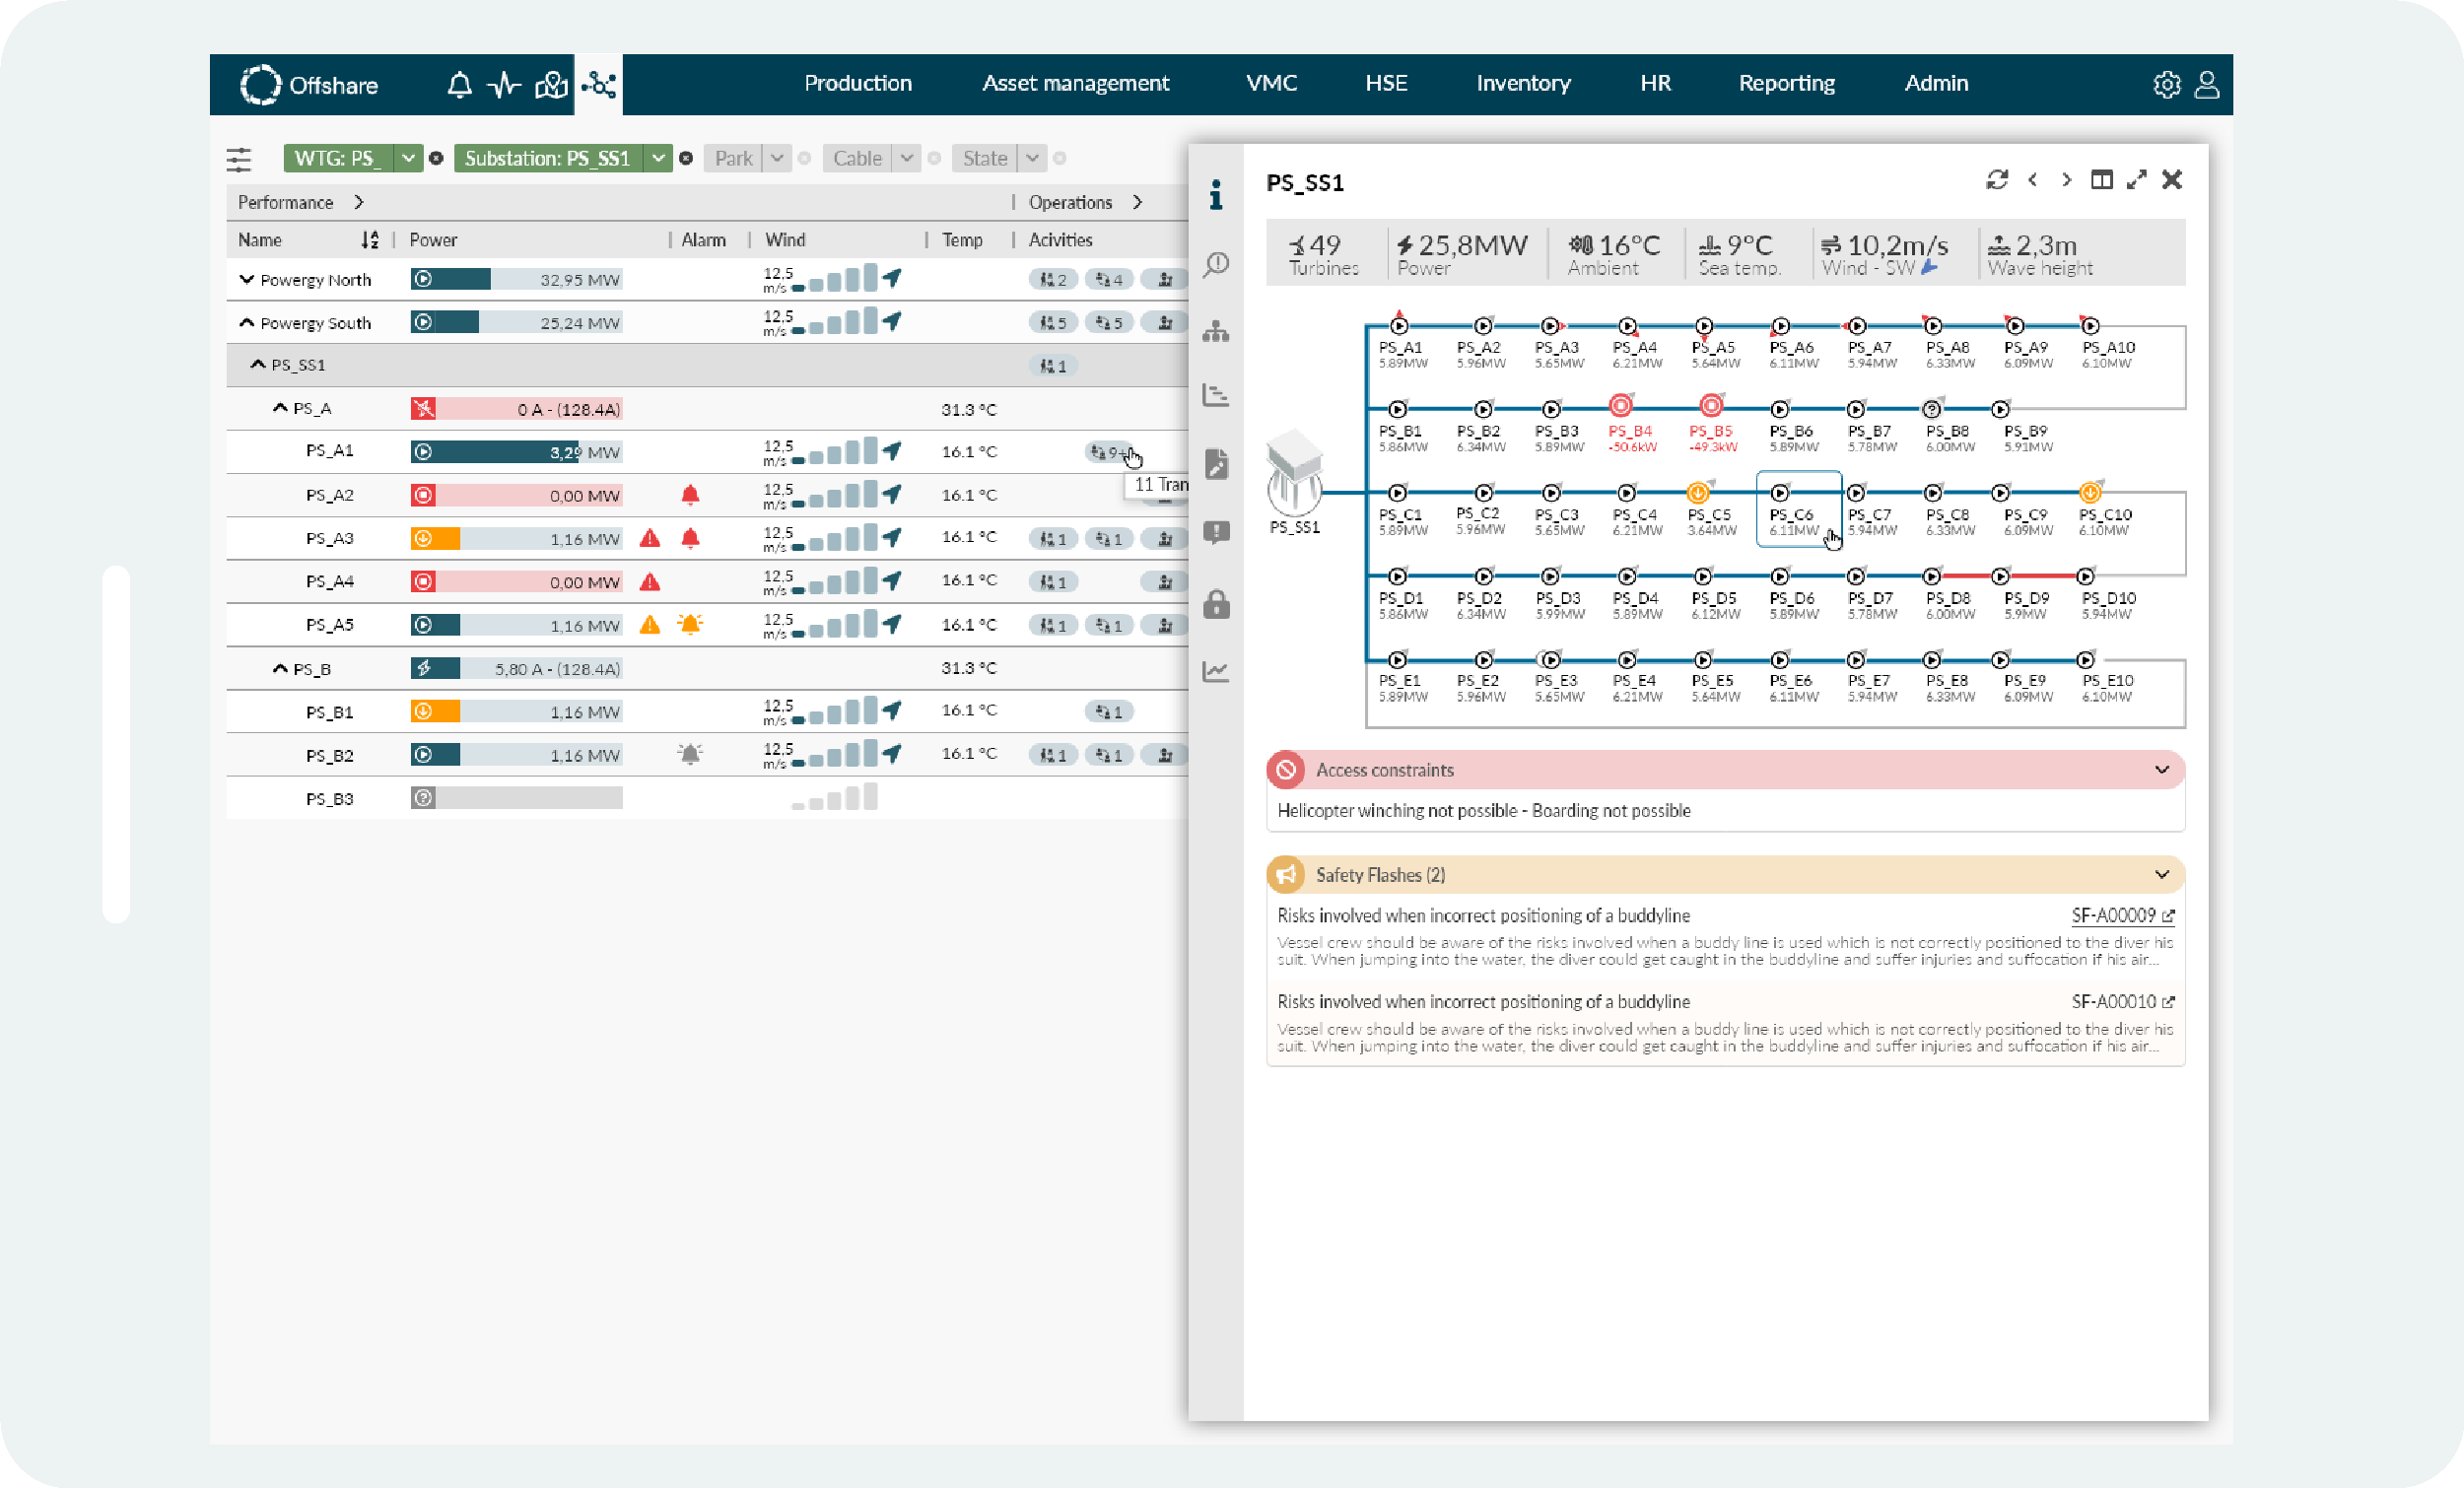Screen dimensions: 2464x1488
Task: Open the VMC menu
Action: 1271,84
